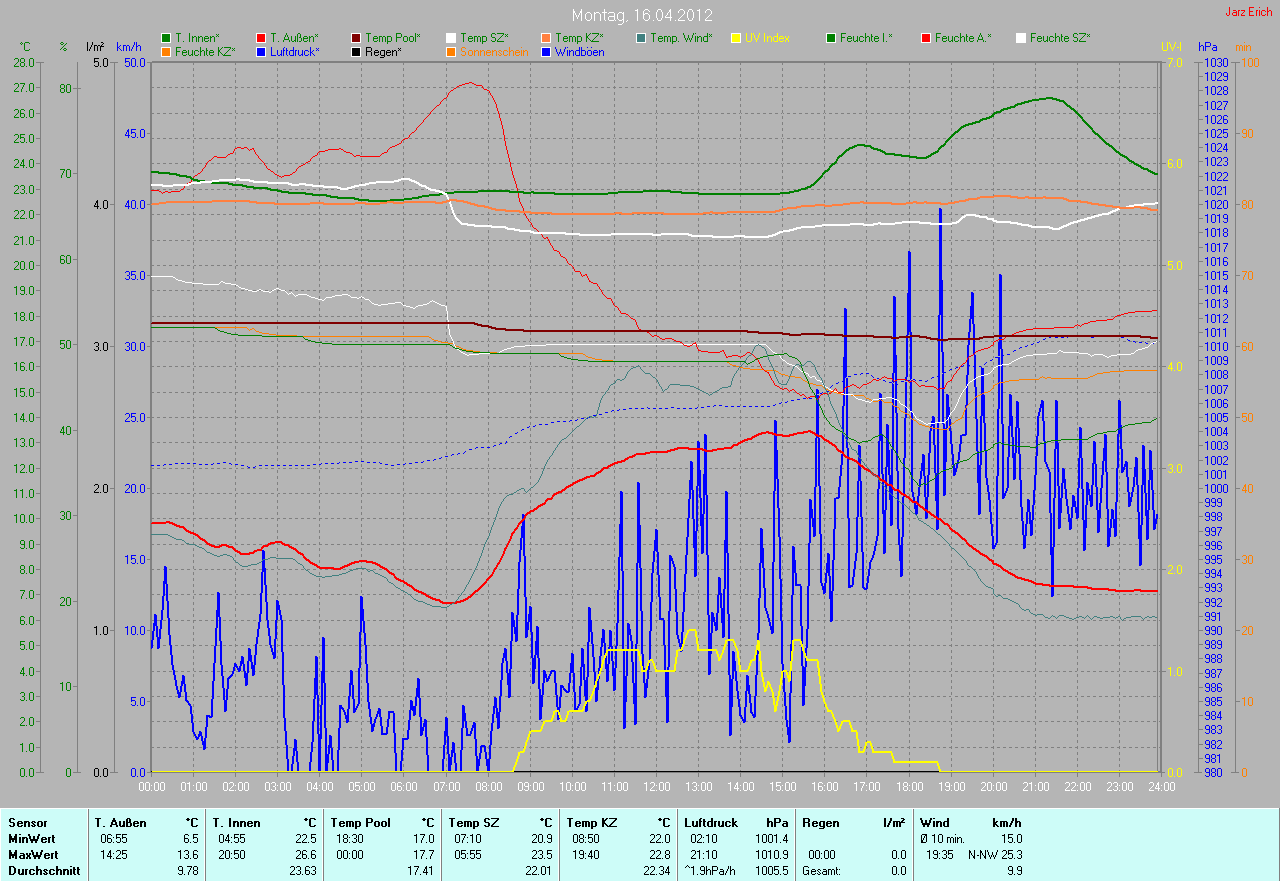Click the black Regen legend marker

click(356, 52)
